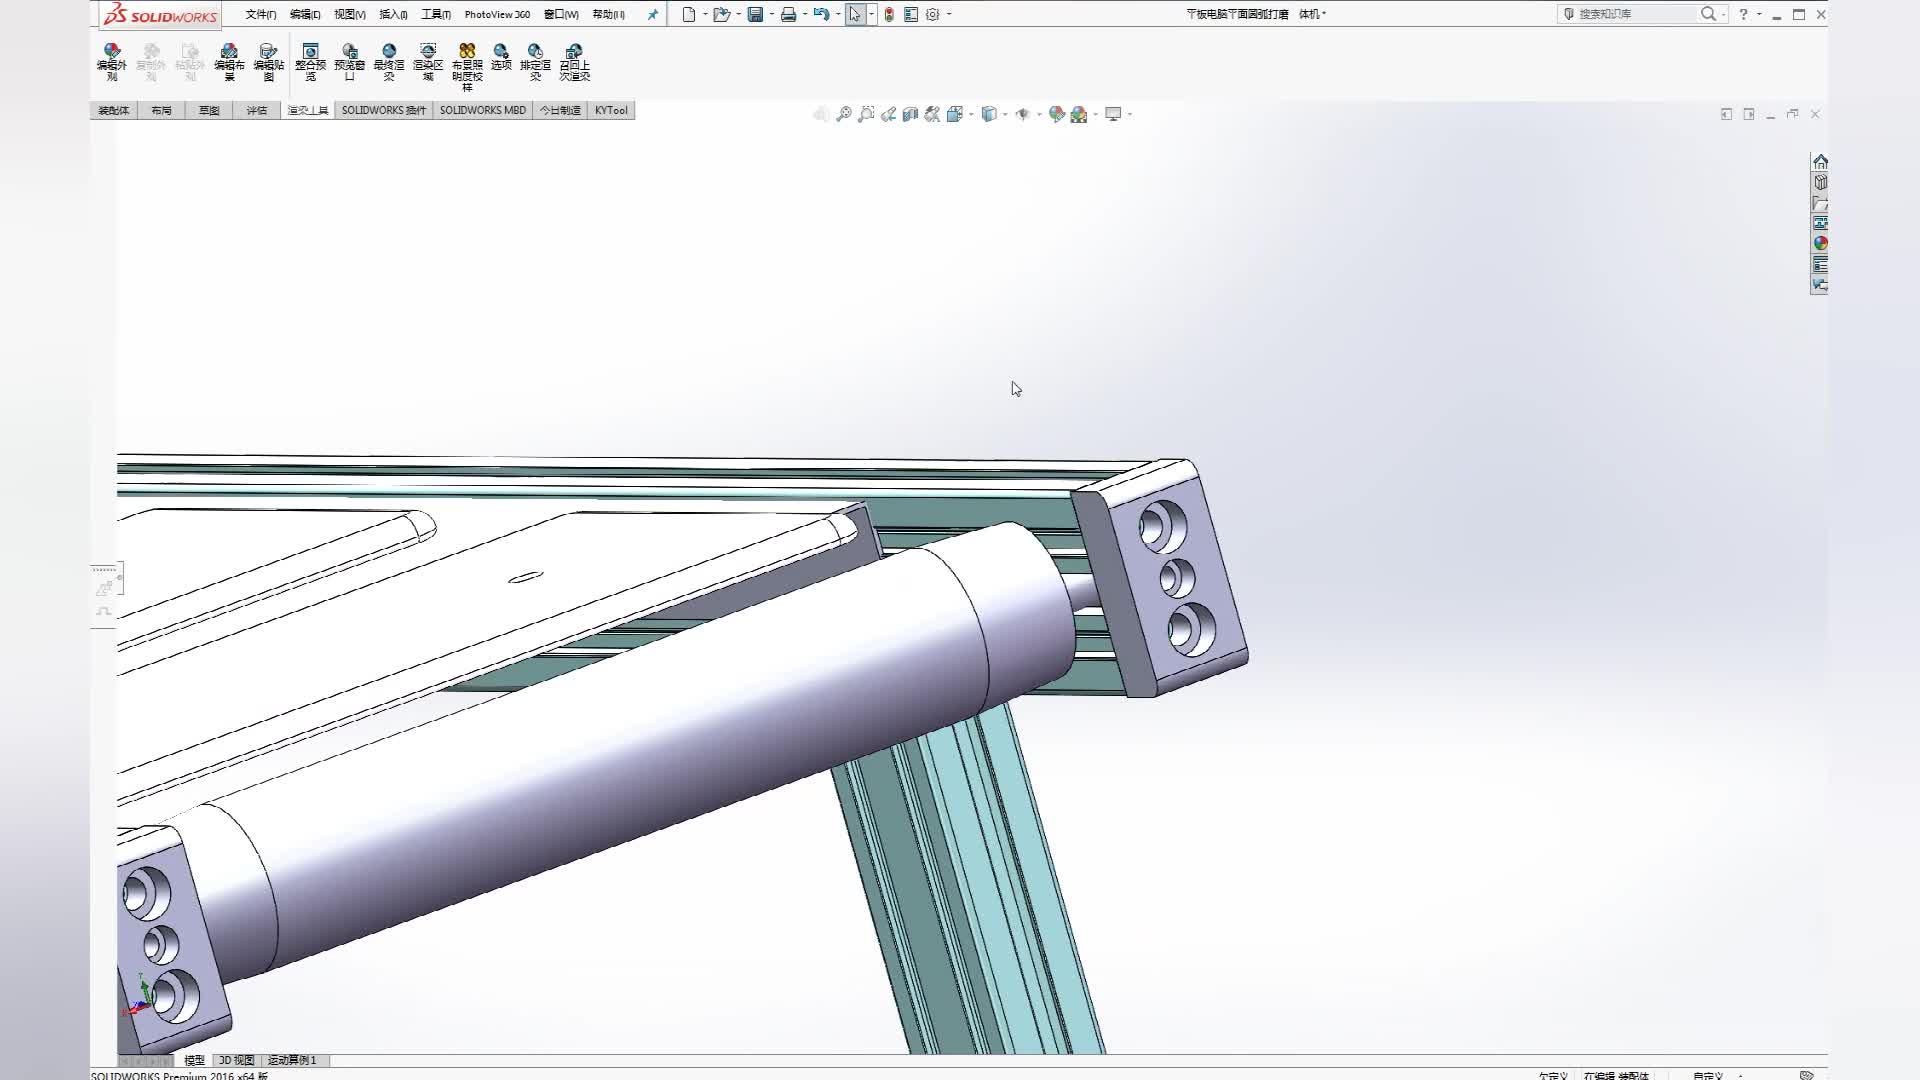Open the PhotoView 360 menu
Viewport: 1920px width, 1080px height.
(x=497, y=14)
